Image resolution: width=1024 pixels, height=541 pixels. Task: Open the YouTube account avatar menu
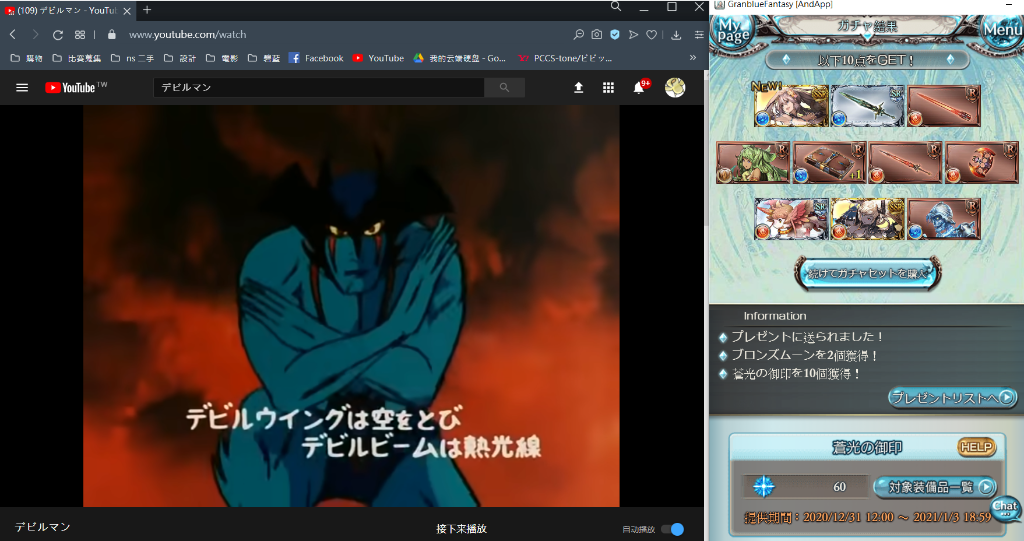pyautogui.click(x=675, y=88)
